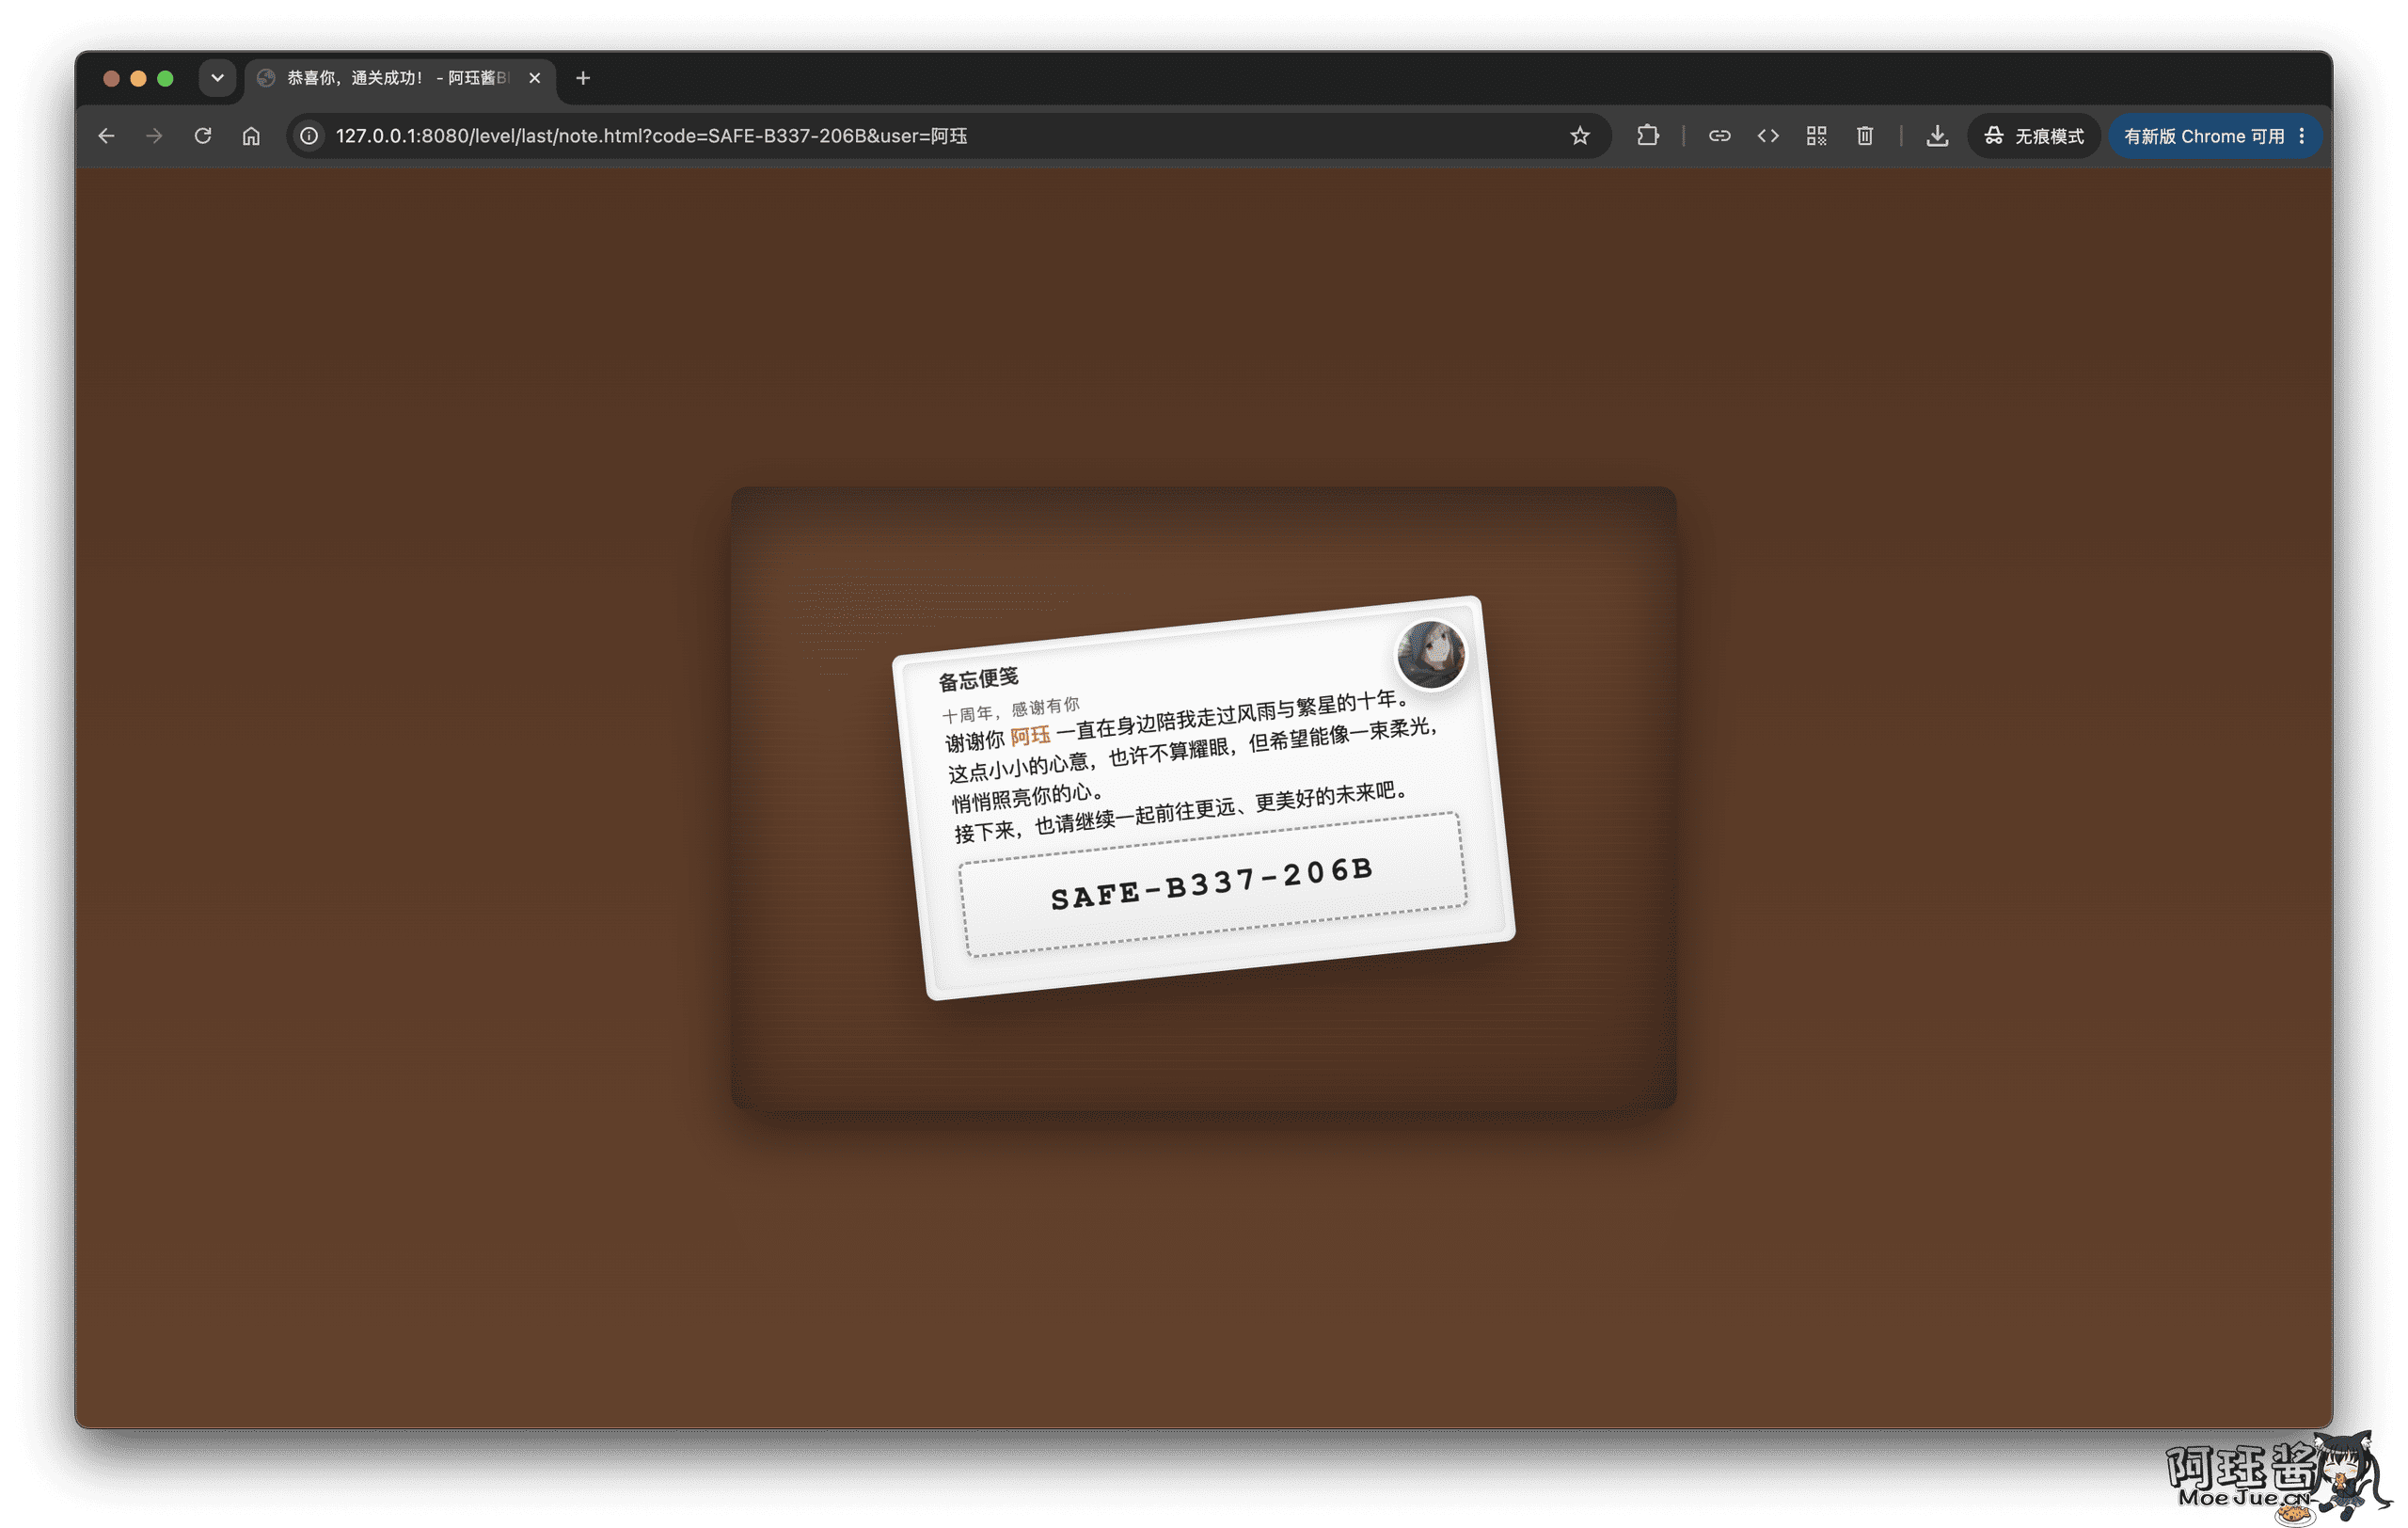Click the SAFE-B337-206B code box
This screenshot has width=2408, height=1528.
pyautogui.click(x=1213, y=885)
